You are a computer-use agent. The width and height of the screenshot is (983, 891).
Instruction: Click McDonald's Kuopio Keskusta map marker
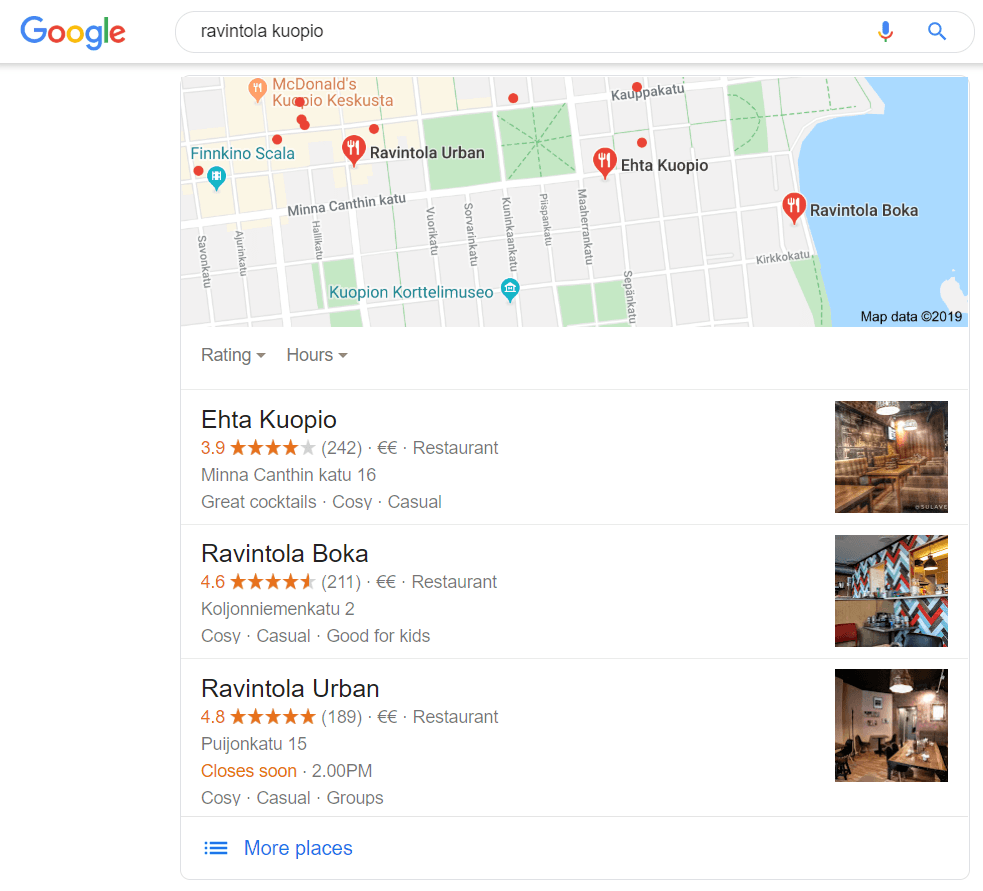click(x=257, y=90)
